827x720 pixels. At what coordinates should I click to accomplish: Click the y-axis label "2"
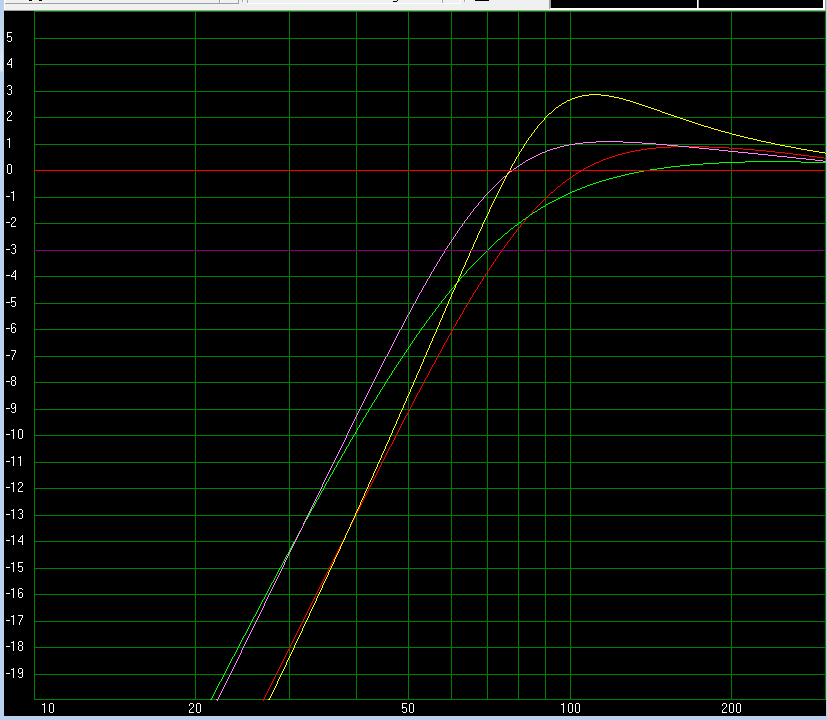point(9,117)
